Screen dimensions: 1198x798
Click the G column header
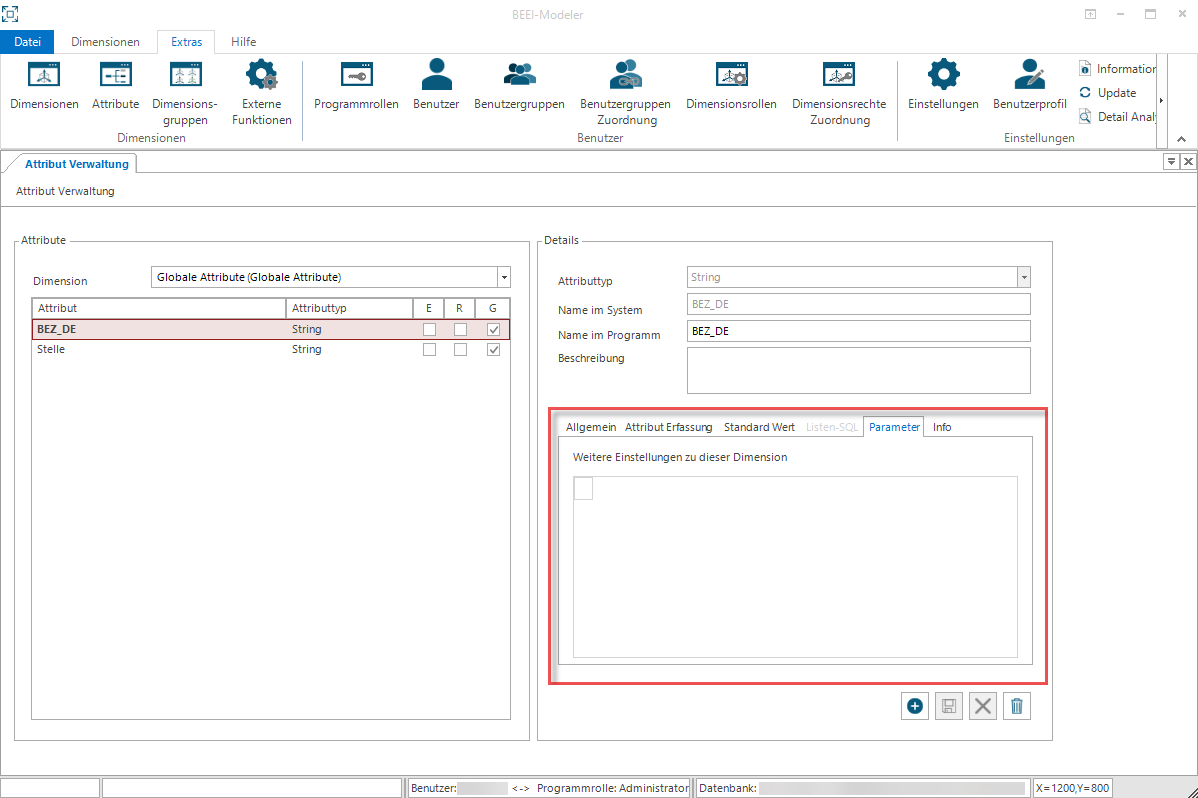point(493,308)
